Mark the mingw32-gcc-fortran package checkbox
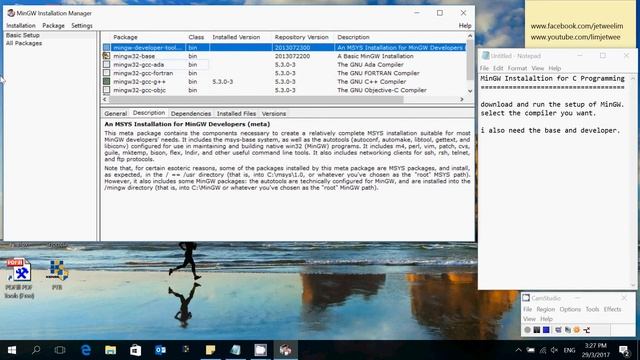Image resolution: width=640 pixels, height=360 pixels. point(107,73)
